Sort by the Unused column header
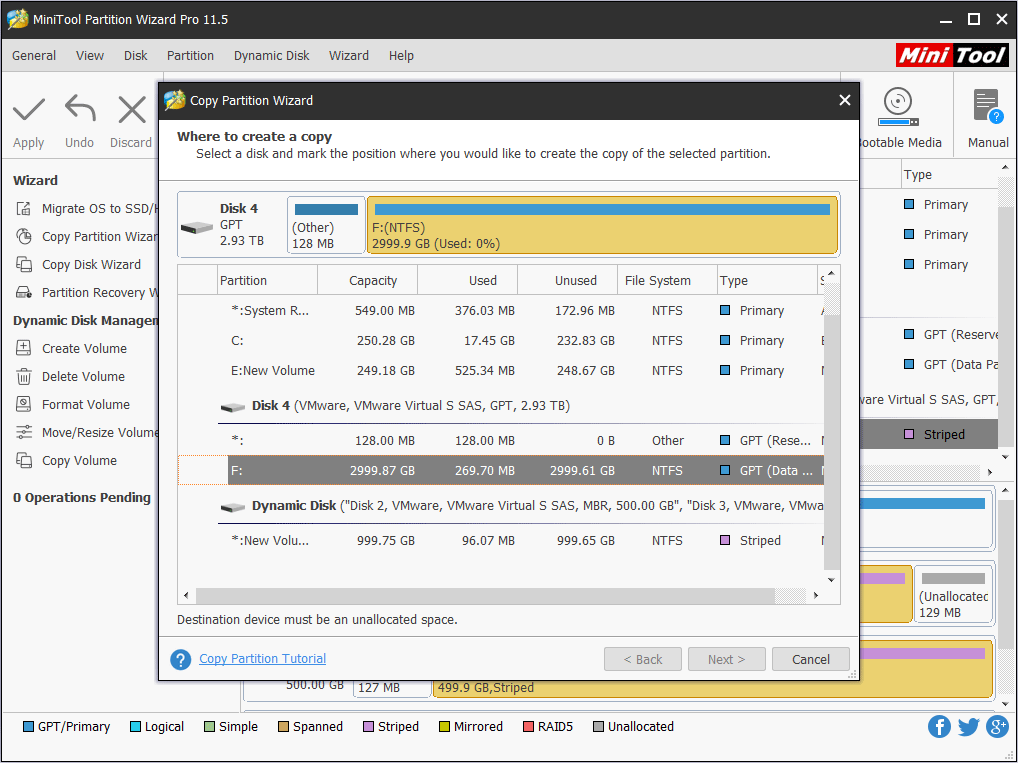1018x763 pixels. click(567, 281)
